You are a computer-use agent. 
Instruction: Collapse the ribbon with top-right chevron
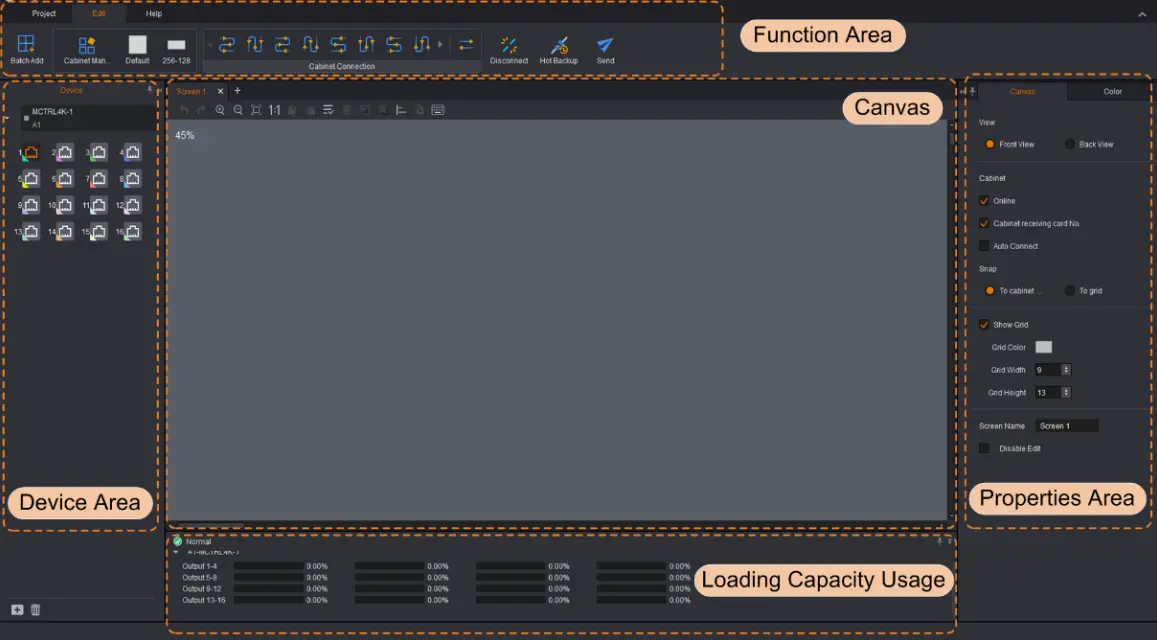coord(1142,14)
